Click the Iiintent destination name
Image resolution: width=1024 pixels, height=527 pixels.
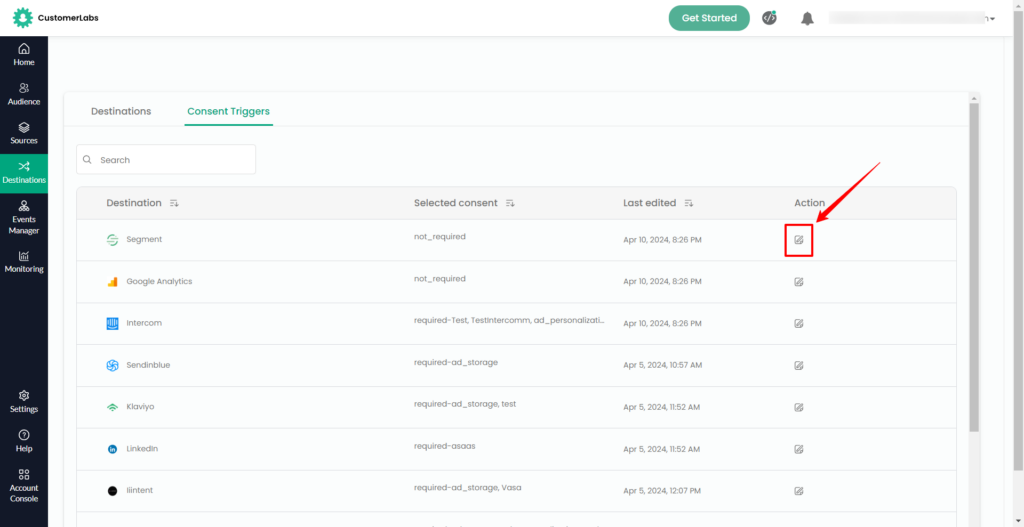point(140,490)
